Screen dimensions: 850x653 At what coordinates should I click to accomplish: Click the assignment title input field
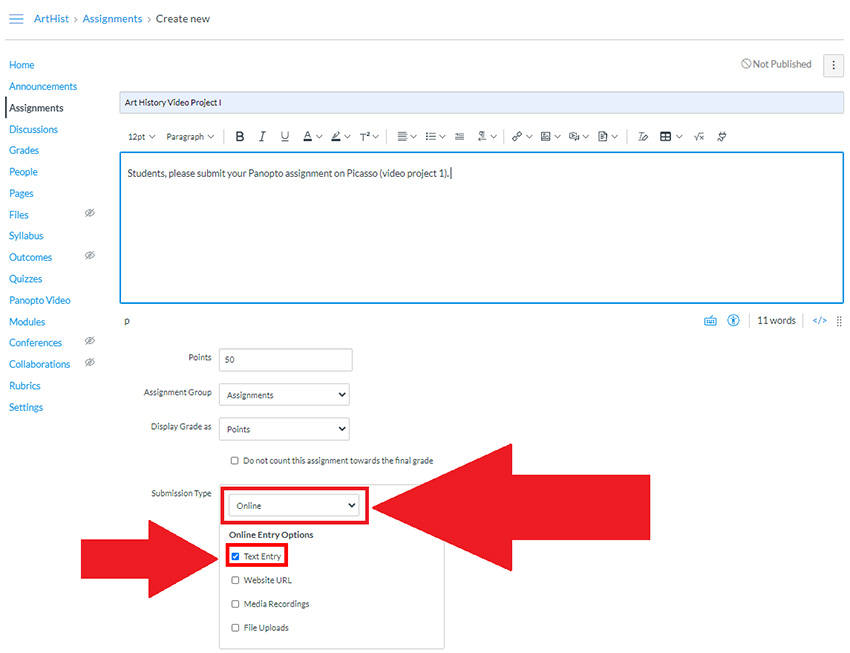point(481,102)
